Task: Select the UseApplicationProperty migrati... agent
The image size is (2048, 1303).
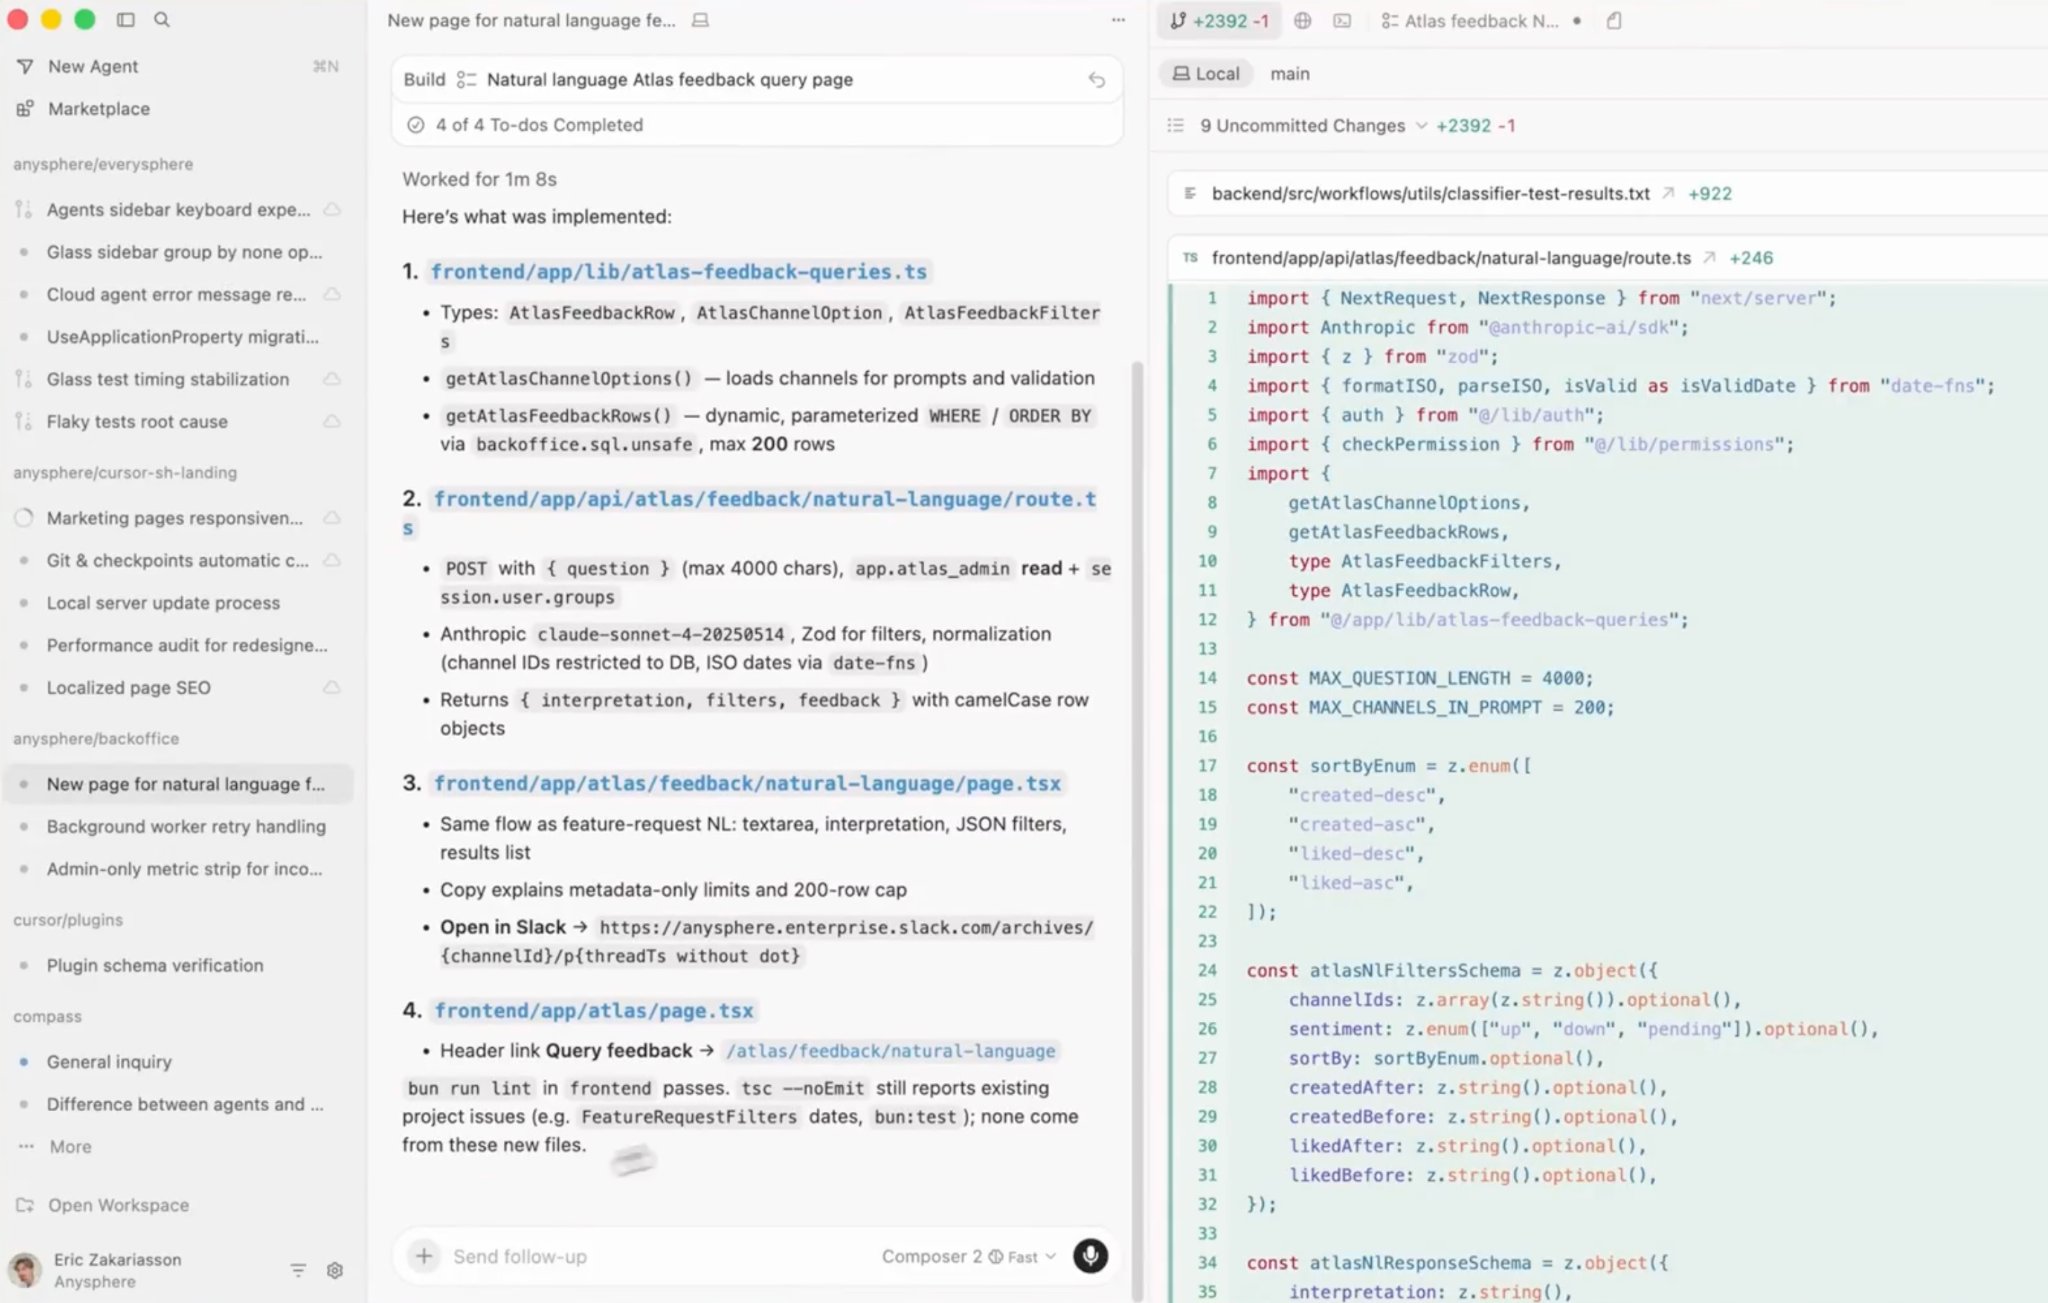Action: [178, 337]
